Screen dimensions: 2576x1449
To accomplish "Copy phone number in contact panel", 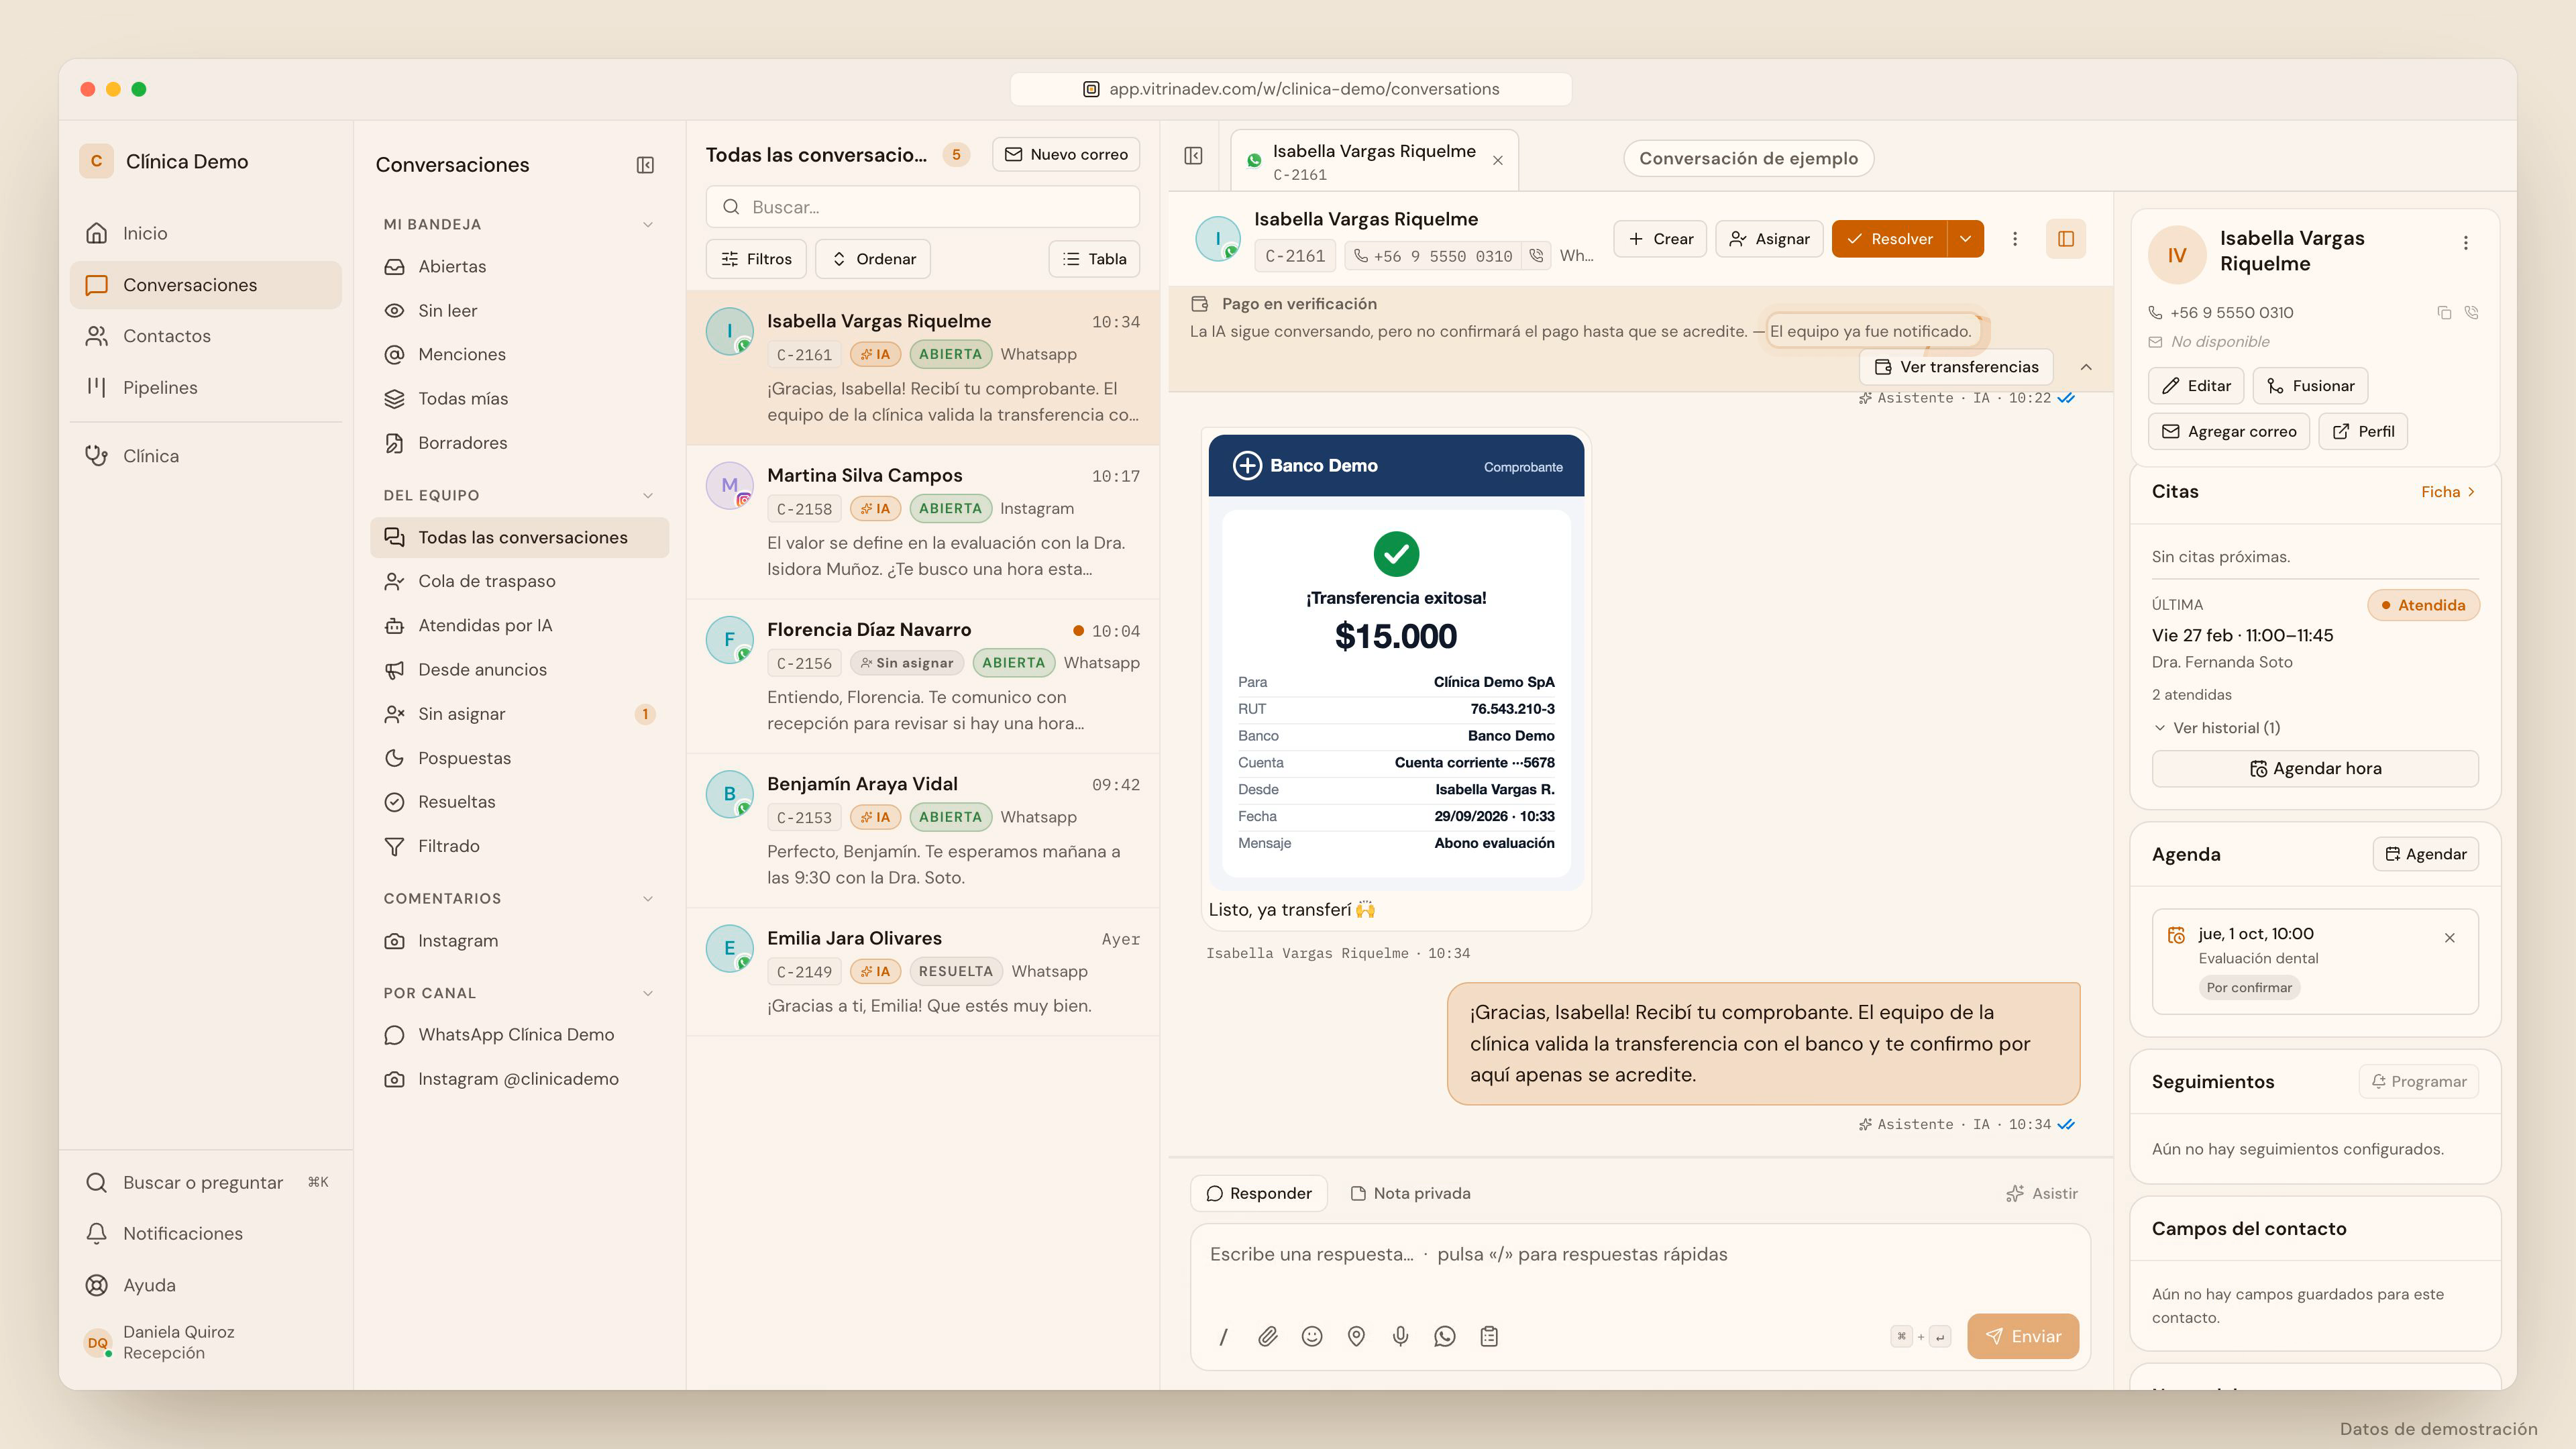I will point(2444,313).
